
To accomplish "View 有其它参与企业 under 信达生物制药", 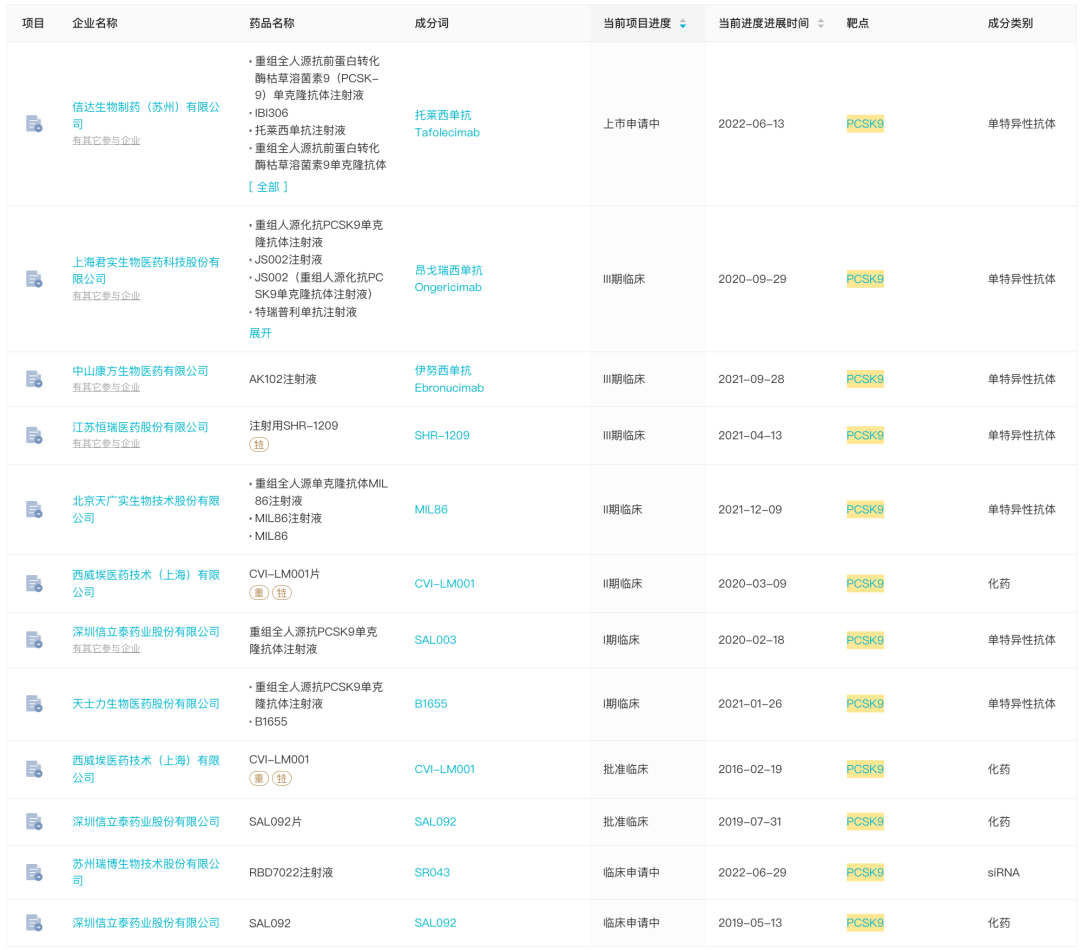I will point(106,141).
